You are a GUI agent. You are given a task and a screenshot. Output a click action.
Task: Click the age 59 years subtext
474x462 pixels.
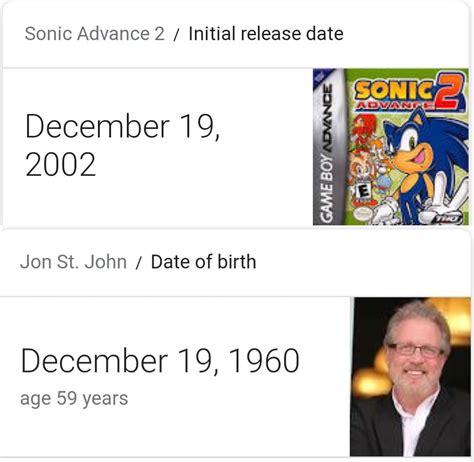click(74, 399)
